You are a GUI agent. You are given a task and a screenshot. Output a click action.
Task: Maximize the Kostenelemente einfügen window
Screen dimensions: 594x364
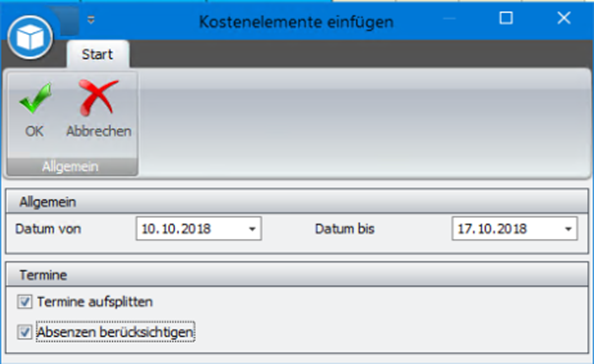506,18
